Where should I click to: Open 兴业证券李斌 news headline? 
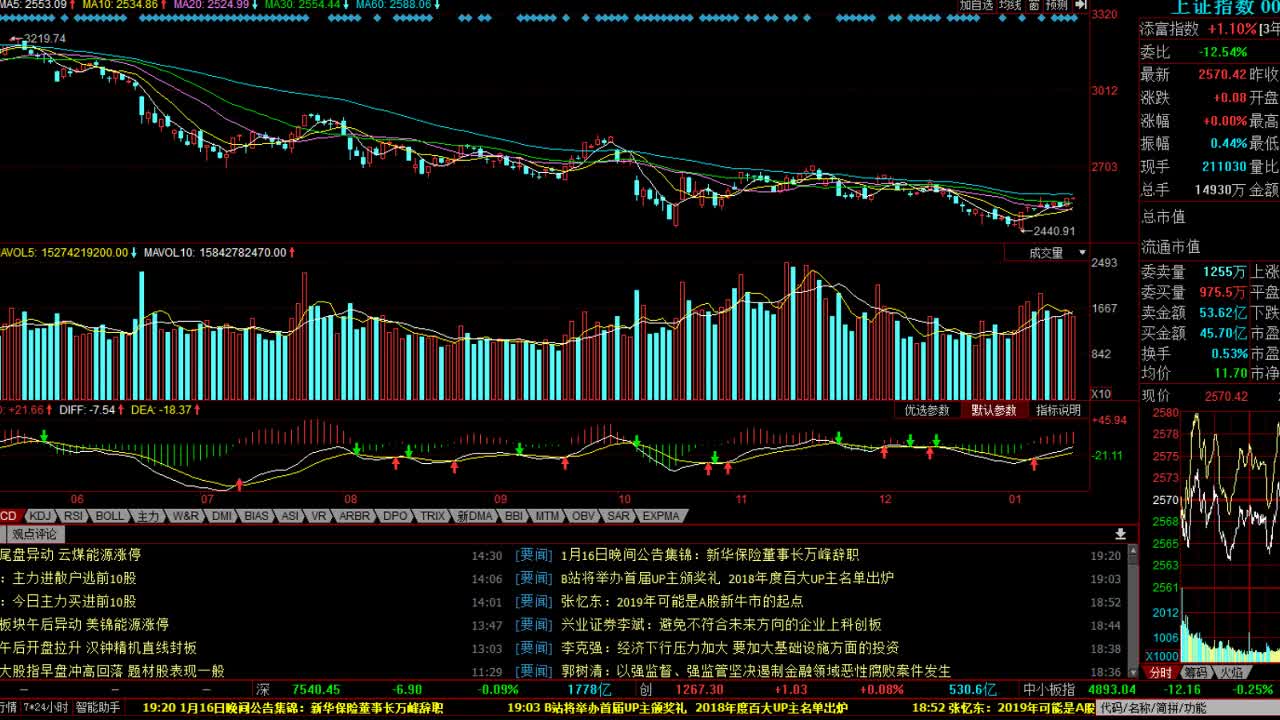pos(721,624)
